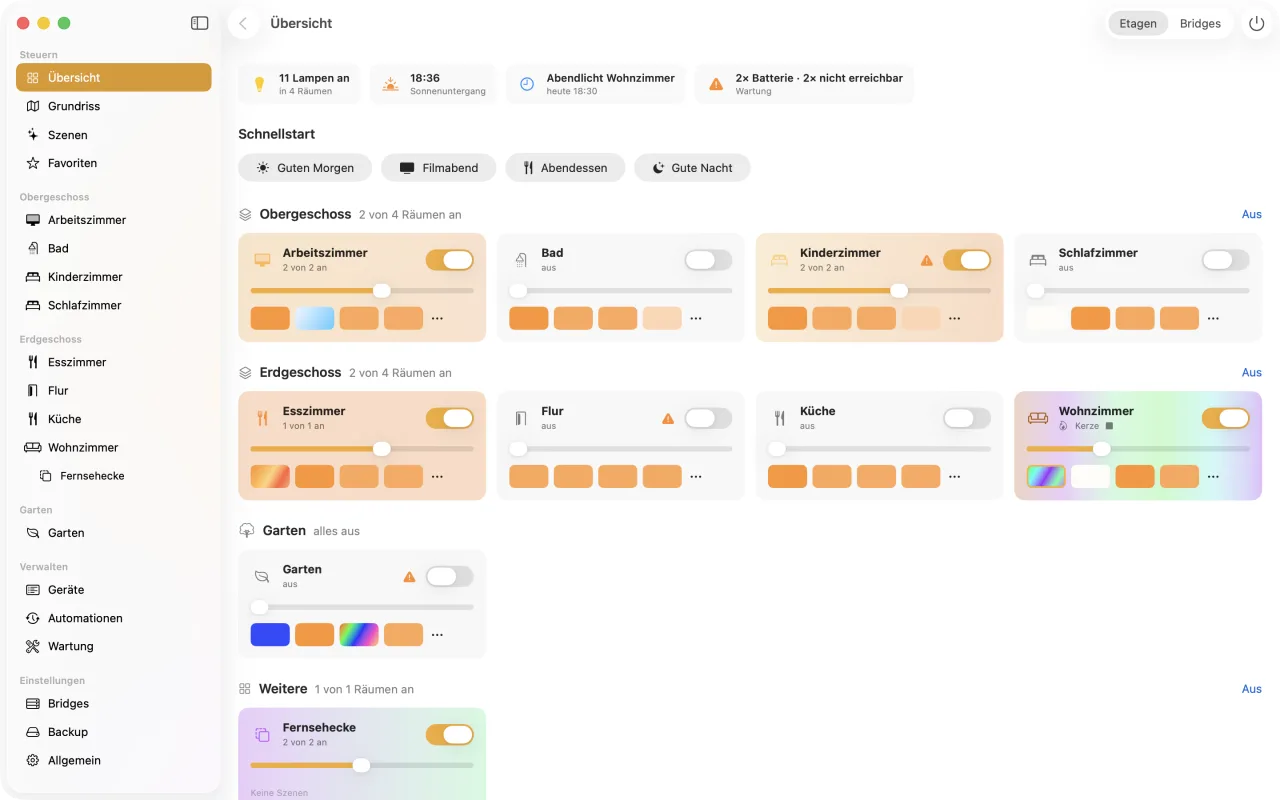Click the Garten card warning triangle

tap(409, 576)
